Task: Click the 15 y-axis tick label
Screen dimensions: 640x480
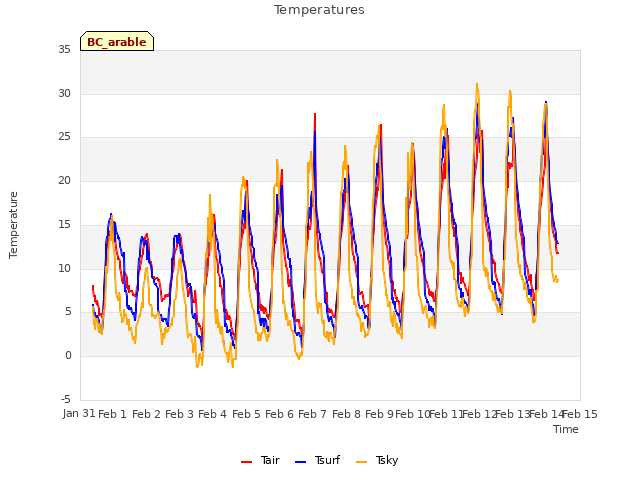Action: [64, 224]
